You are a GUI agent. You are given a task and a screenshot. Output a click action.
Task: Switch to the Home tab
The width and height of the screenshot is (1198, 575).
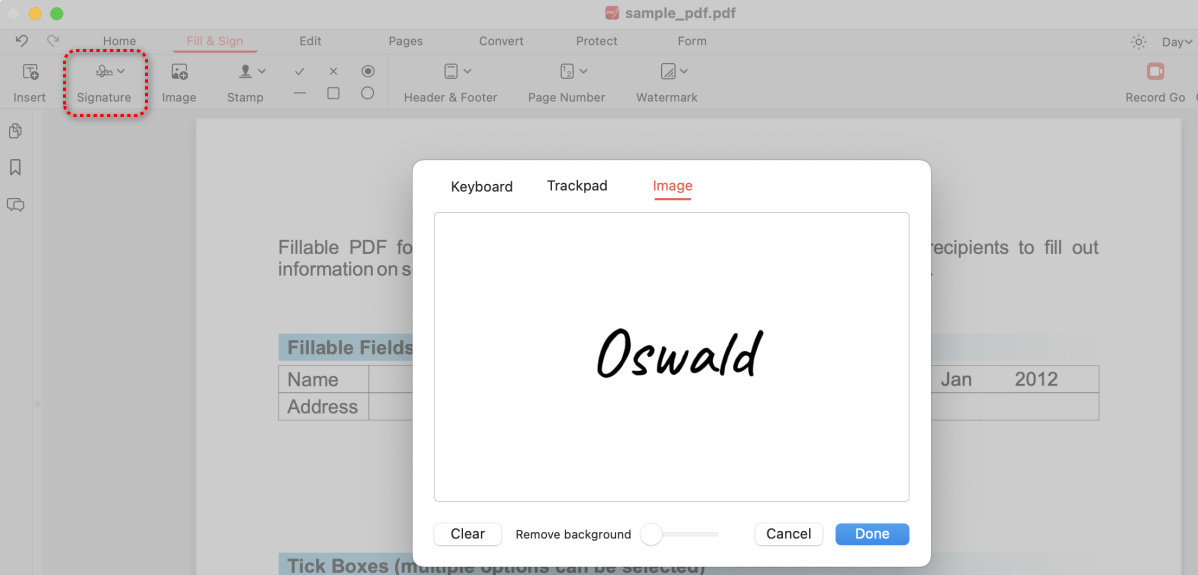119,41
